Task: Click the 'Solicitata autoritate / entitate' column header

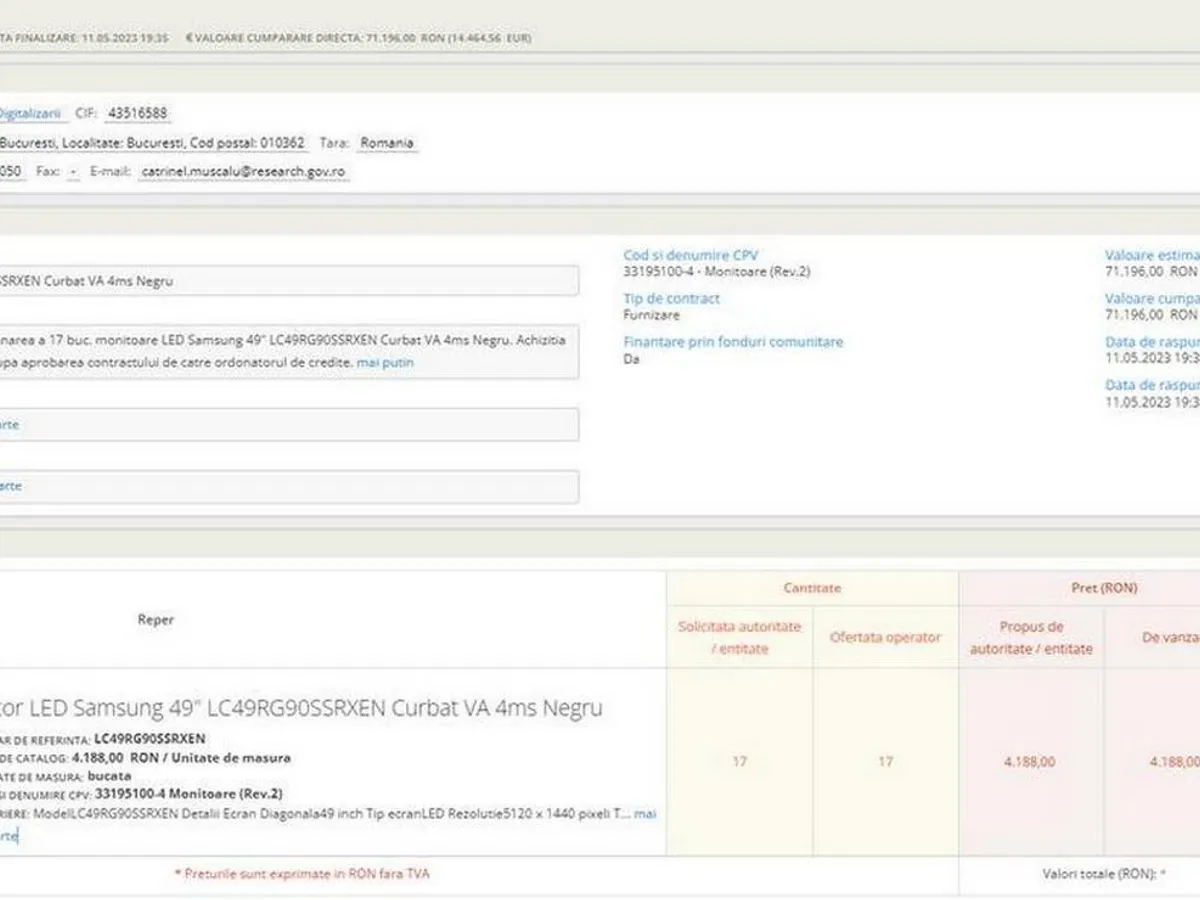Action: pyautogui.click(x=739, y=637)
